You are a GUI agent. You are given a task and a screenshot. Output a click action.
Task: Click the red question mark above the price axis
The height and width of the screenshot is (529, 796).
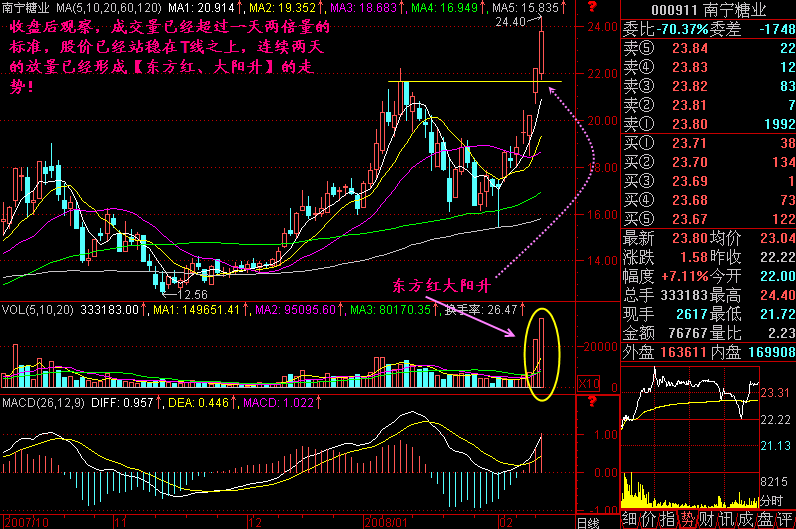click(593, 6)
